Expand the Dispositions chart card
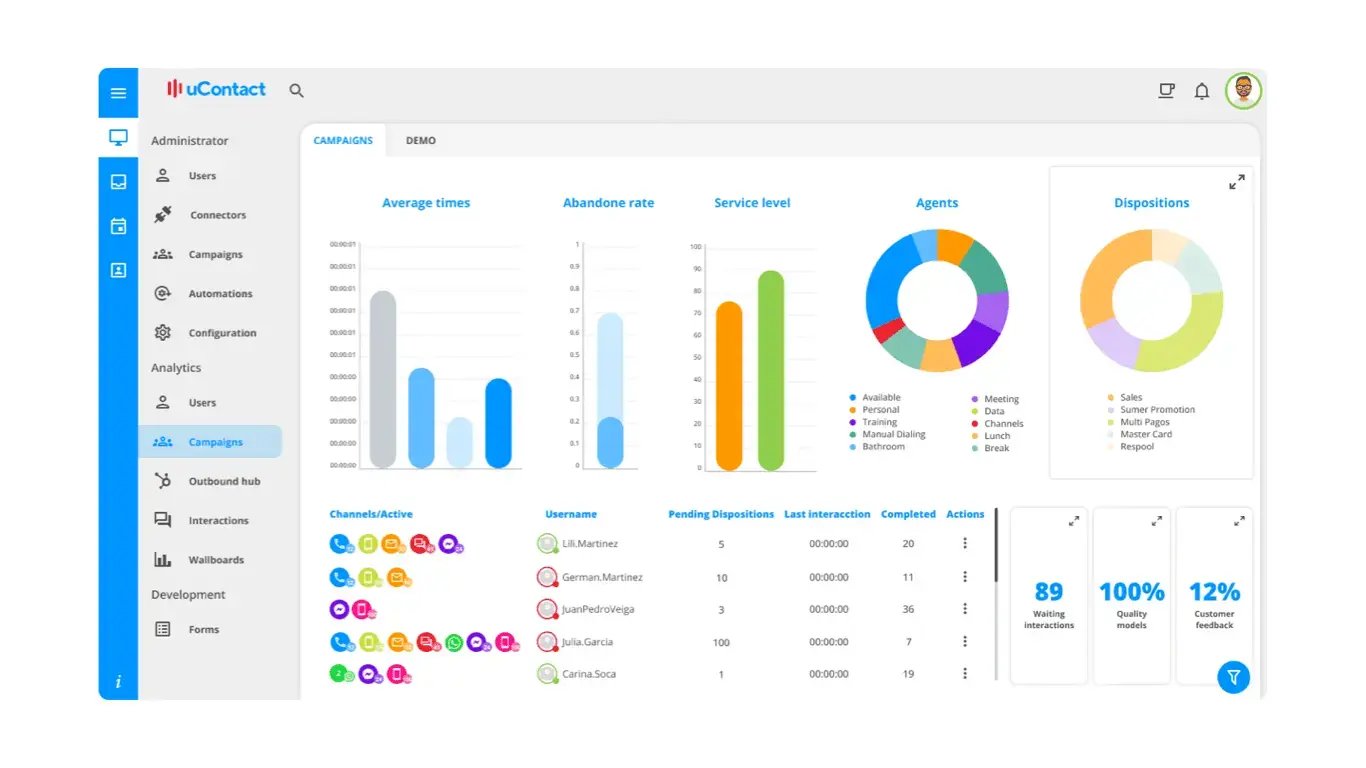Viewport: 1366px width, 768px height. tap(1237, 182)
